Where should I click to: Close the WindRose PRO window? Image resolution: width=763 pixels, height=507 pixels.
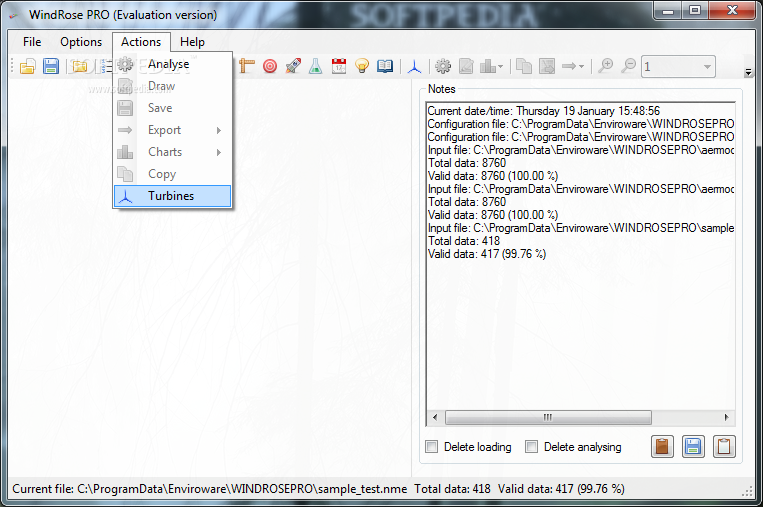tap(732, 10)
